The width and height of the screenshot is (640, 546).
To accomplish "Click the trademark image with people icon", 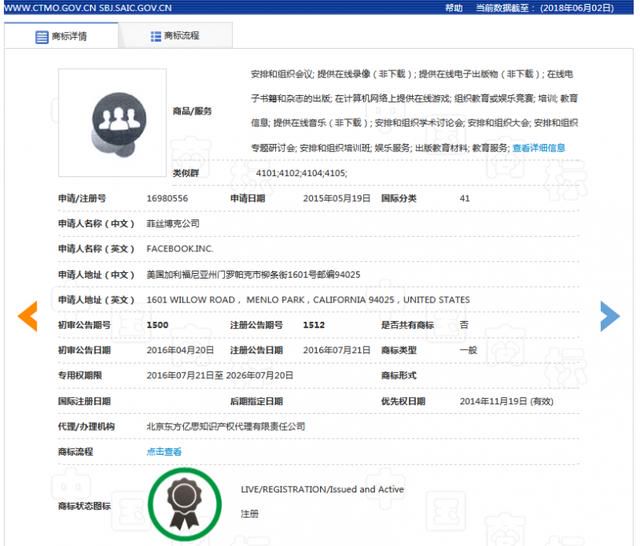I will (x=112, y=122).
